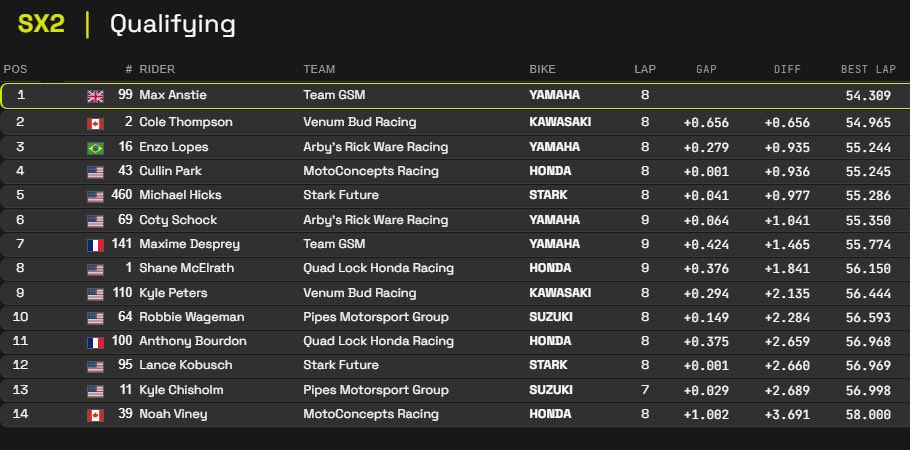Click the Canadian flag next to Cole Thompson
Screen dimensions: 910x450
[95, 123]
